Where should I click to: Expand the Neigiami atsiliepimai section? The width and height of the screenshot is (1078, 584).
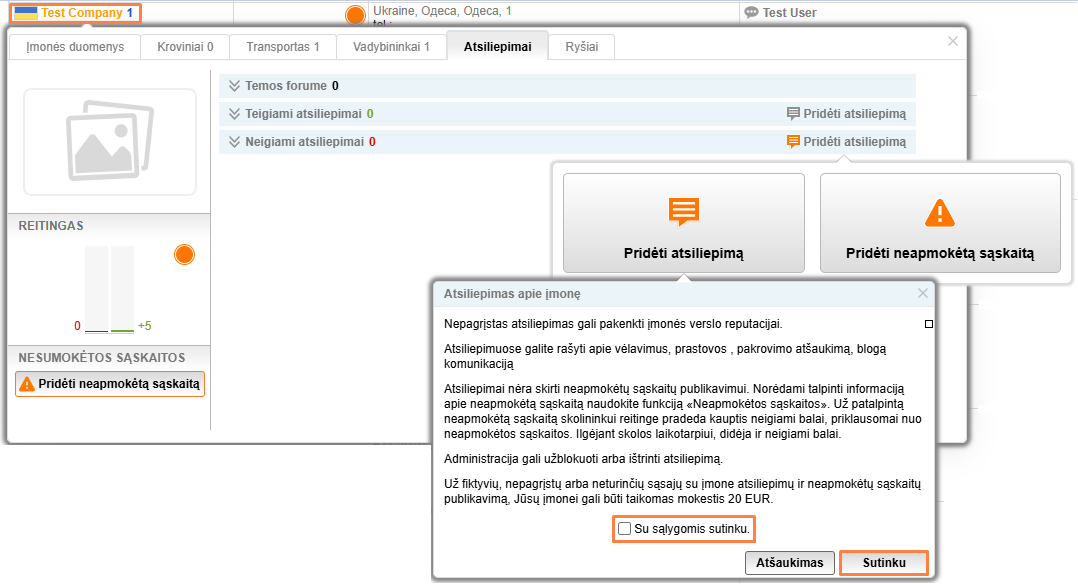tap(235, 142)
